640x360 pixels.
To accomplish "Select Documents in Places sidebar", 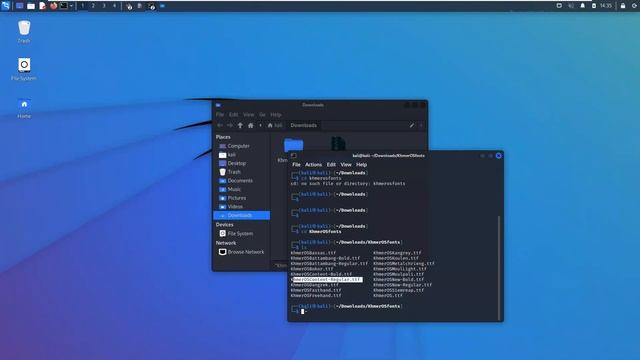I will click(x=242, y=180).
